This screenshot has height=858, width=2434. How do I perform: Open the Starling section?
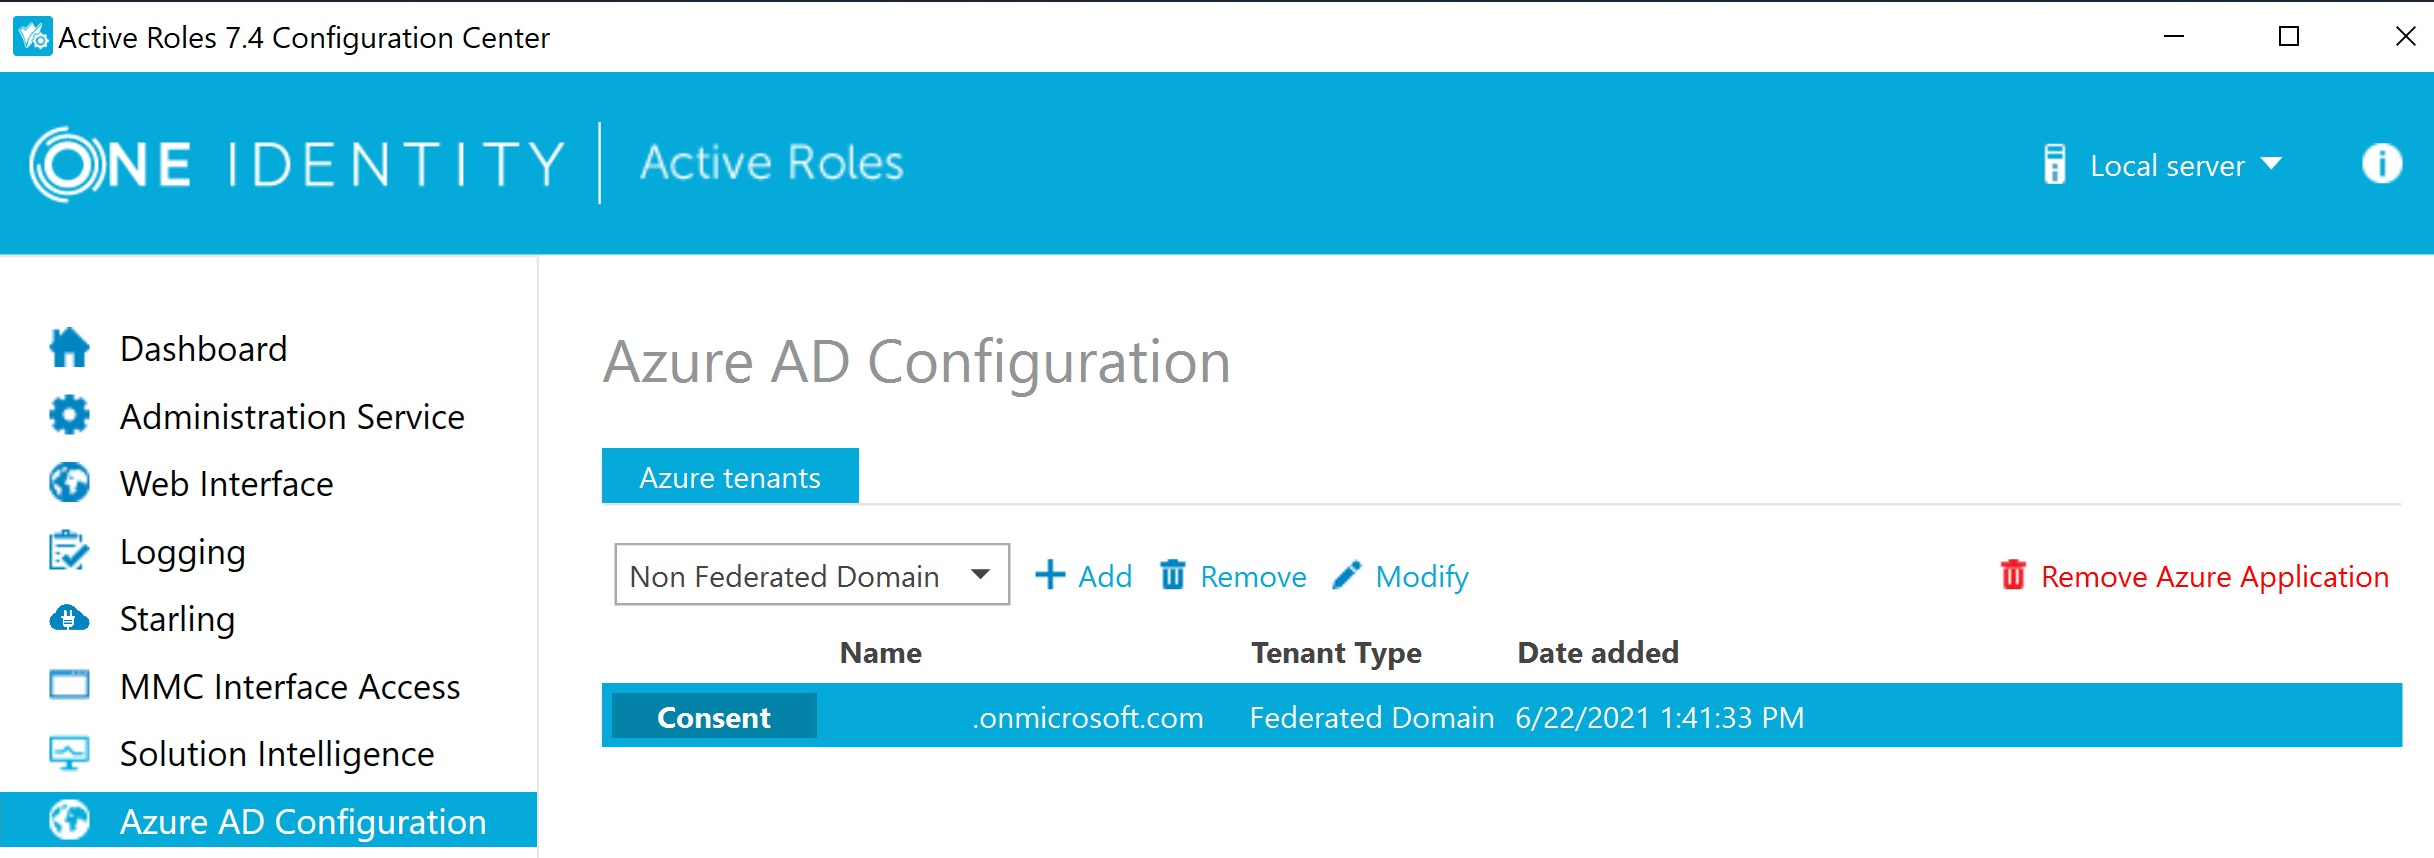(177, 620)
